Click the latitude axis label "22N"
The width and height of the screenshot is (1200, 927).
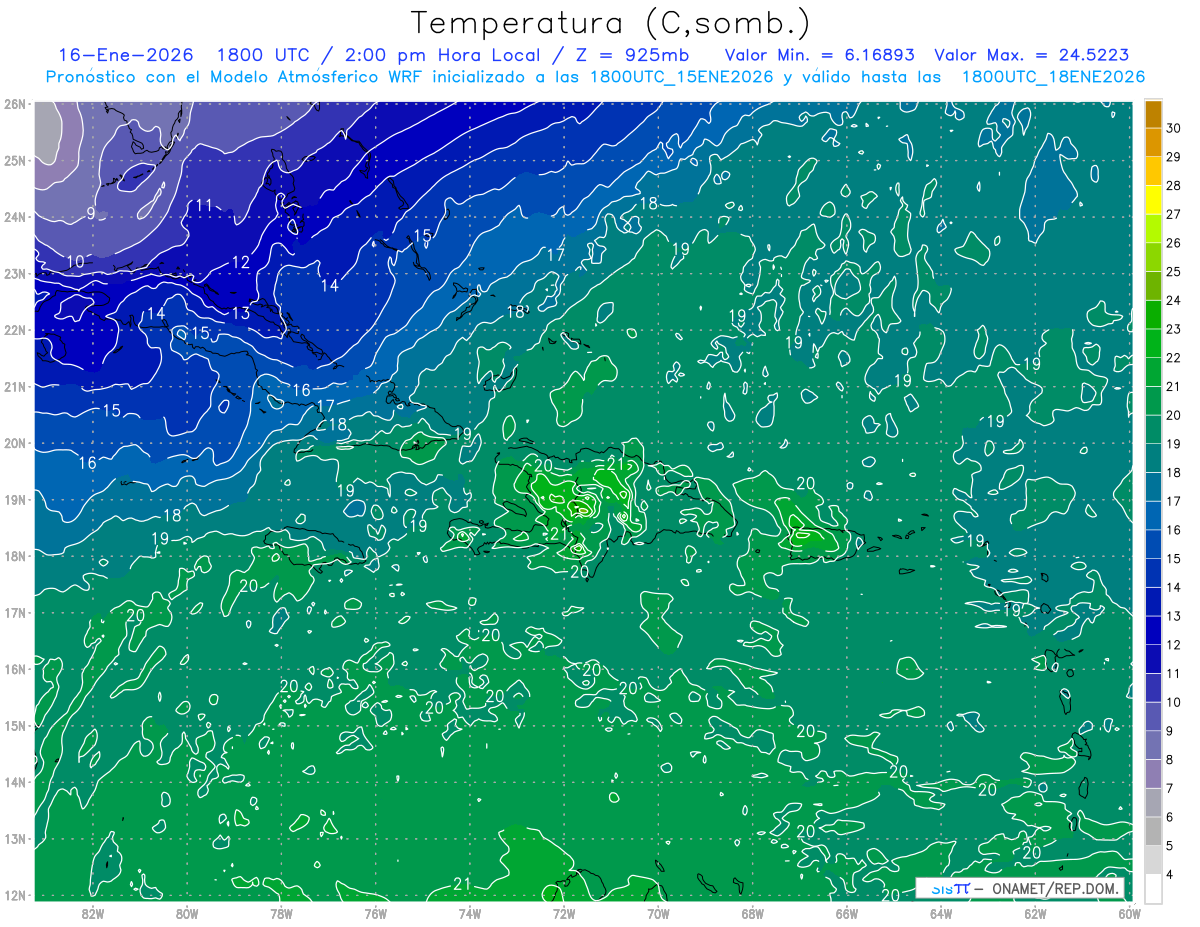(x=15, y=330)
